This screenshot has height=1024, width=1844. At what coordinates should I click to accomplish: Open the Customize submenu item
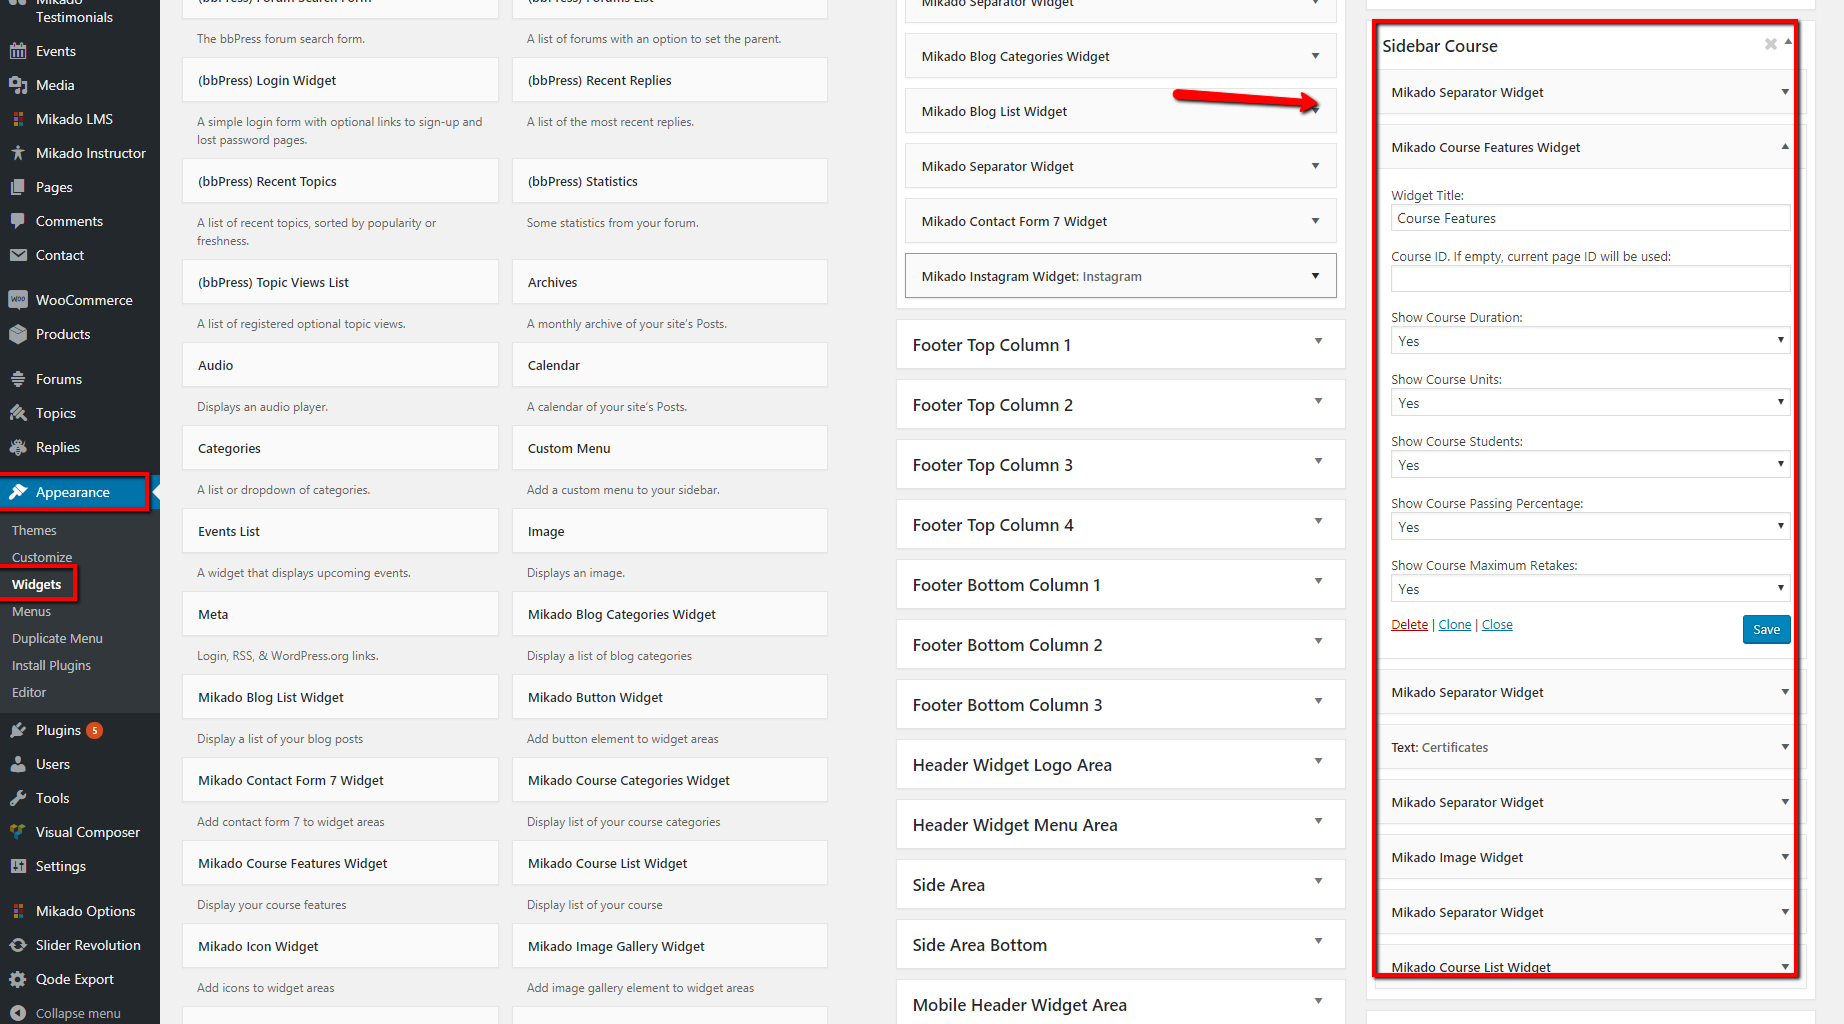[x=42, y=558]
